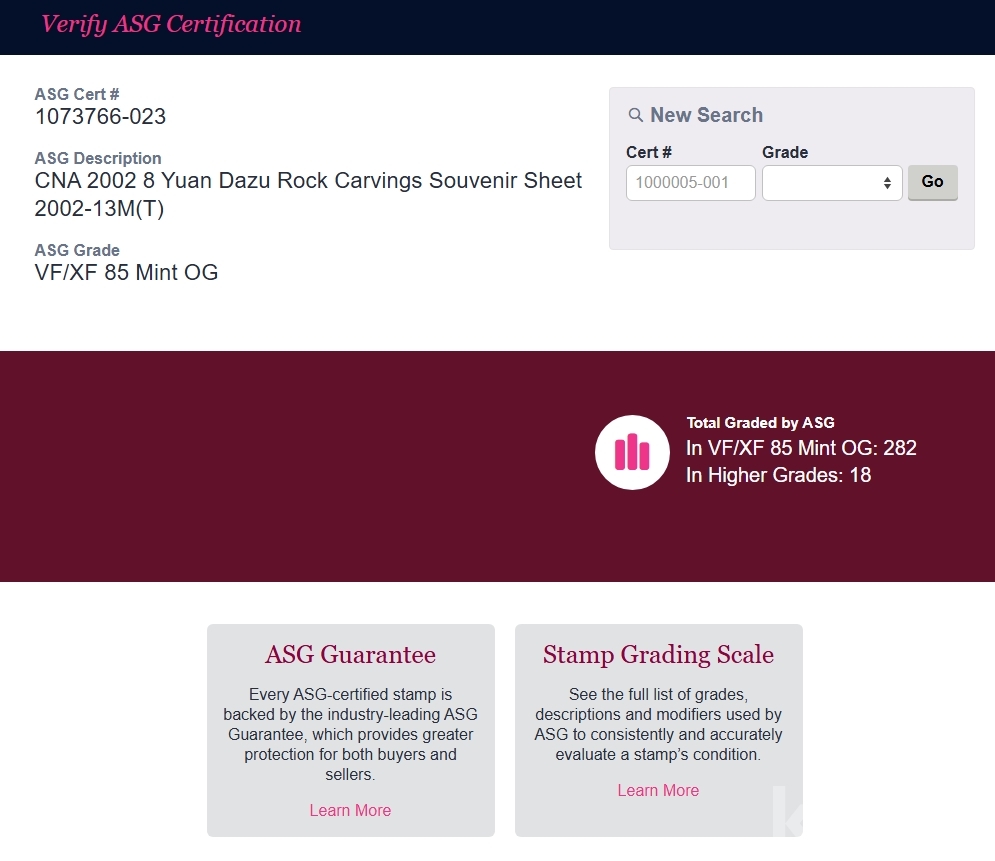Open Learn More under ASG Guarantee
This screenshot has width=995, height=861.
click(350, 810)
